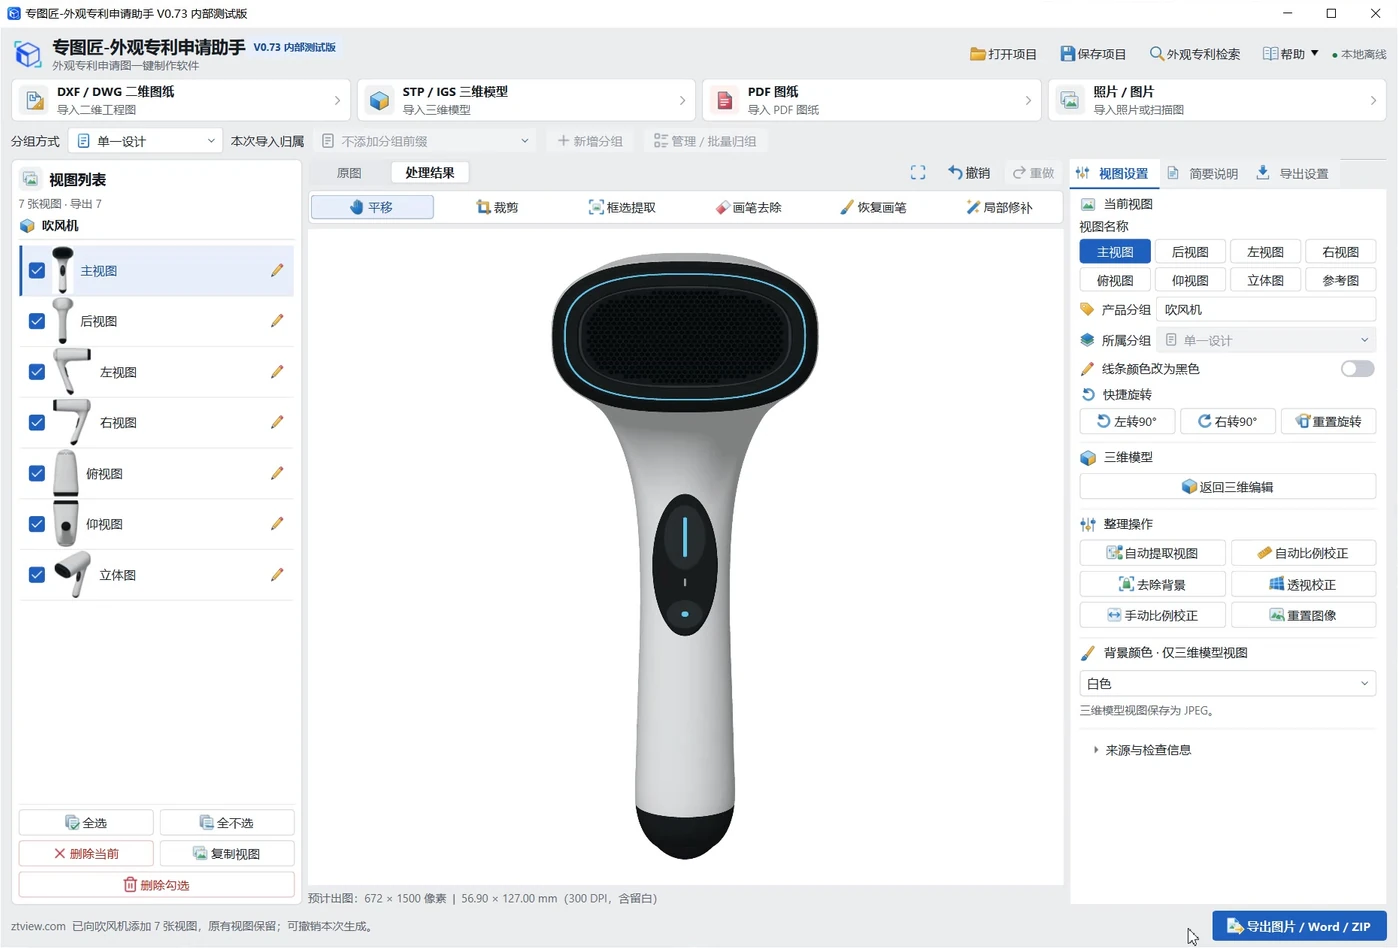Enable 线条颜色改为黑色 switch

1357,369
